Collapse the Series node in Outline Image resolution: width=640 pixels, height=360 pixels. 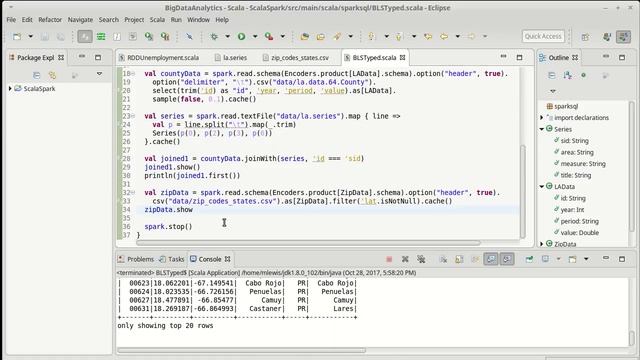click(542, 129)
